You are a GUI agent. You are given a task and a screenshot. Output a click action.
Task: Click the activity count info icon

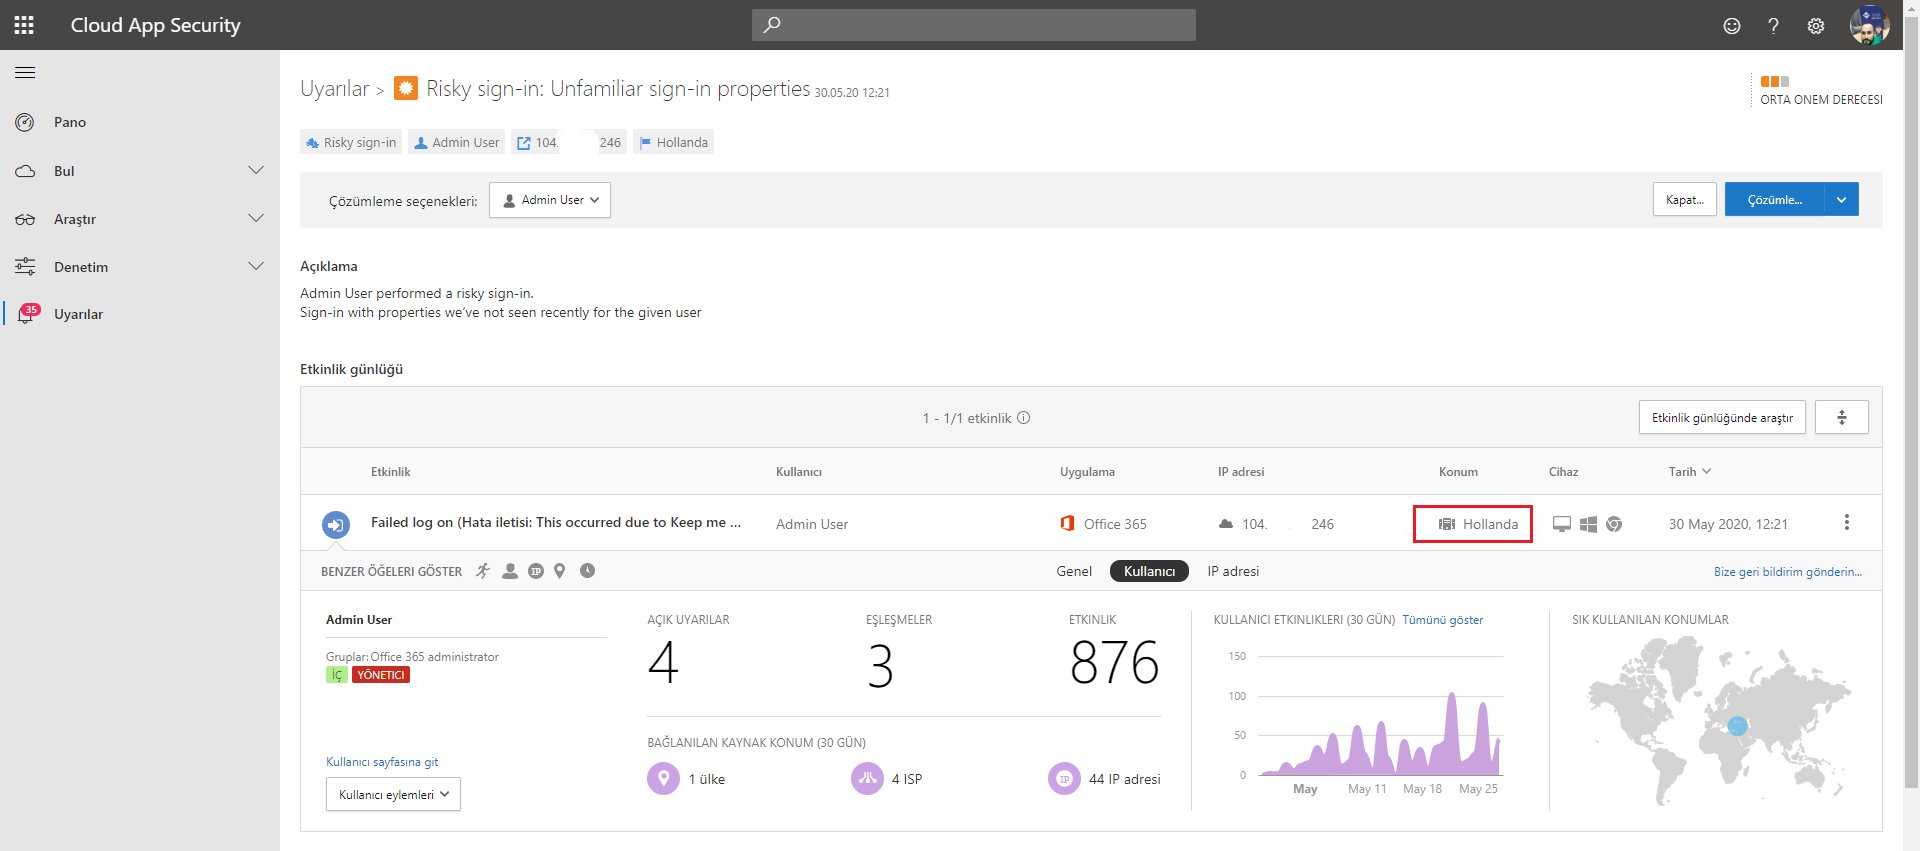1024,418
